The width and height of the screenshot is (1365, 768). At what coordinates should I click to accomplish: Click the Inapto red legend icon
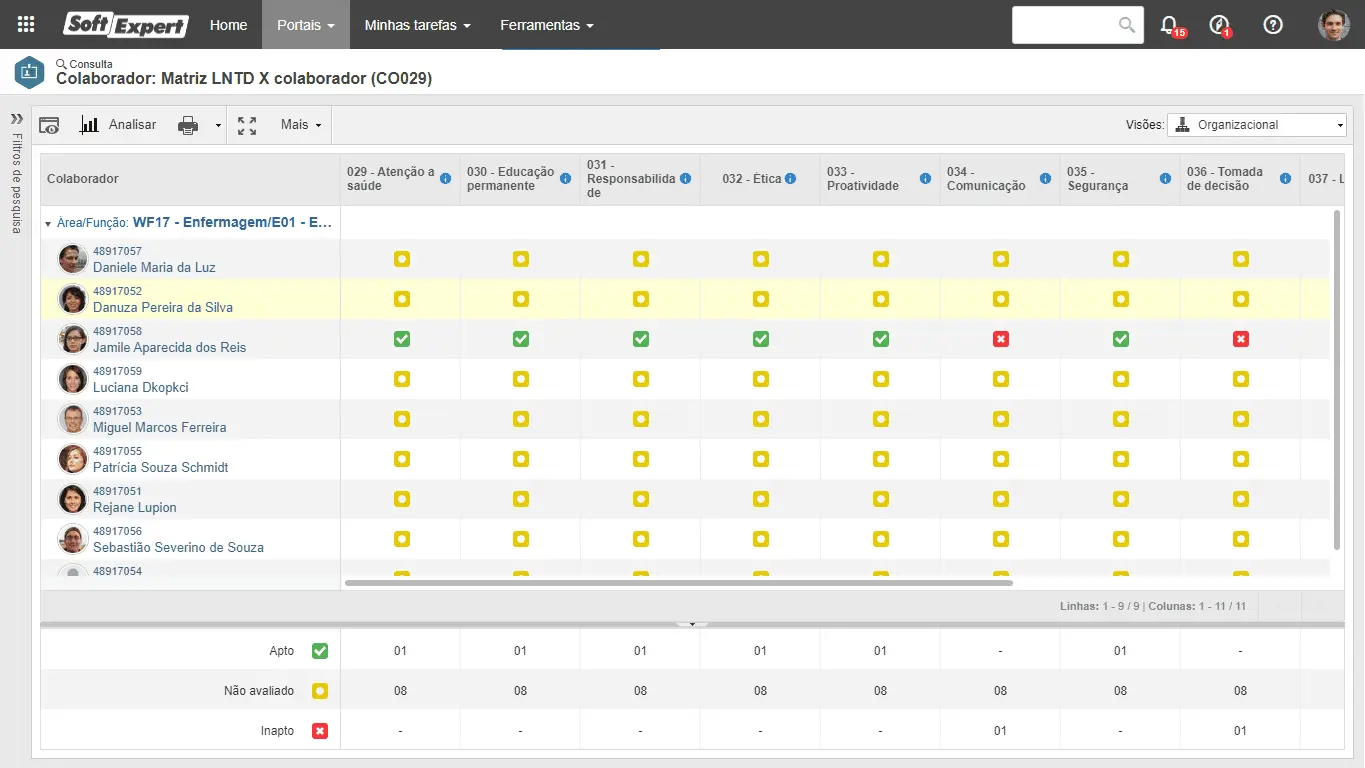tap(320, 731)
